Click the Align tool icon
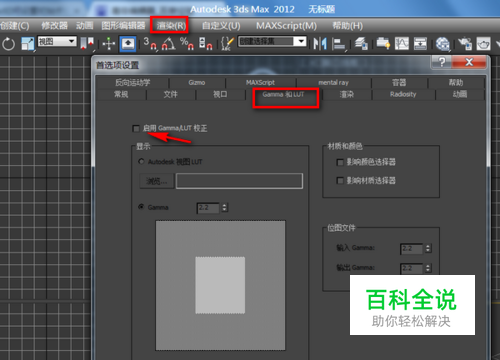 click(339, 44)
